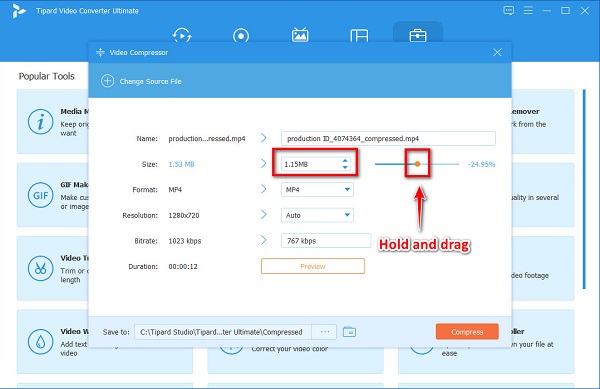Edit the output file name field

tap(388, 138)
